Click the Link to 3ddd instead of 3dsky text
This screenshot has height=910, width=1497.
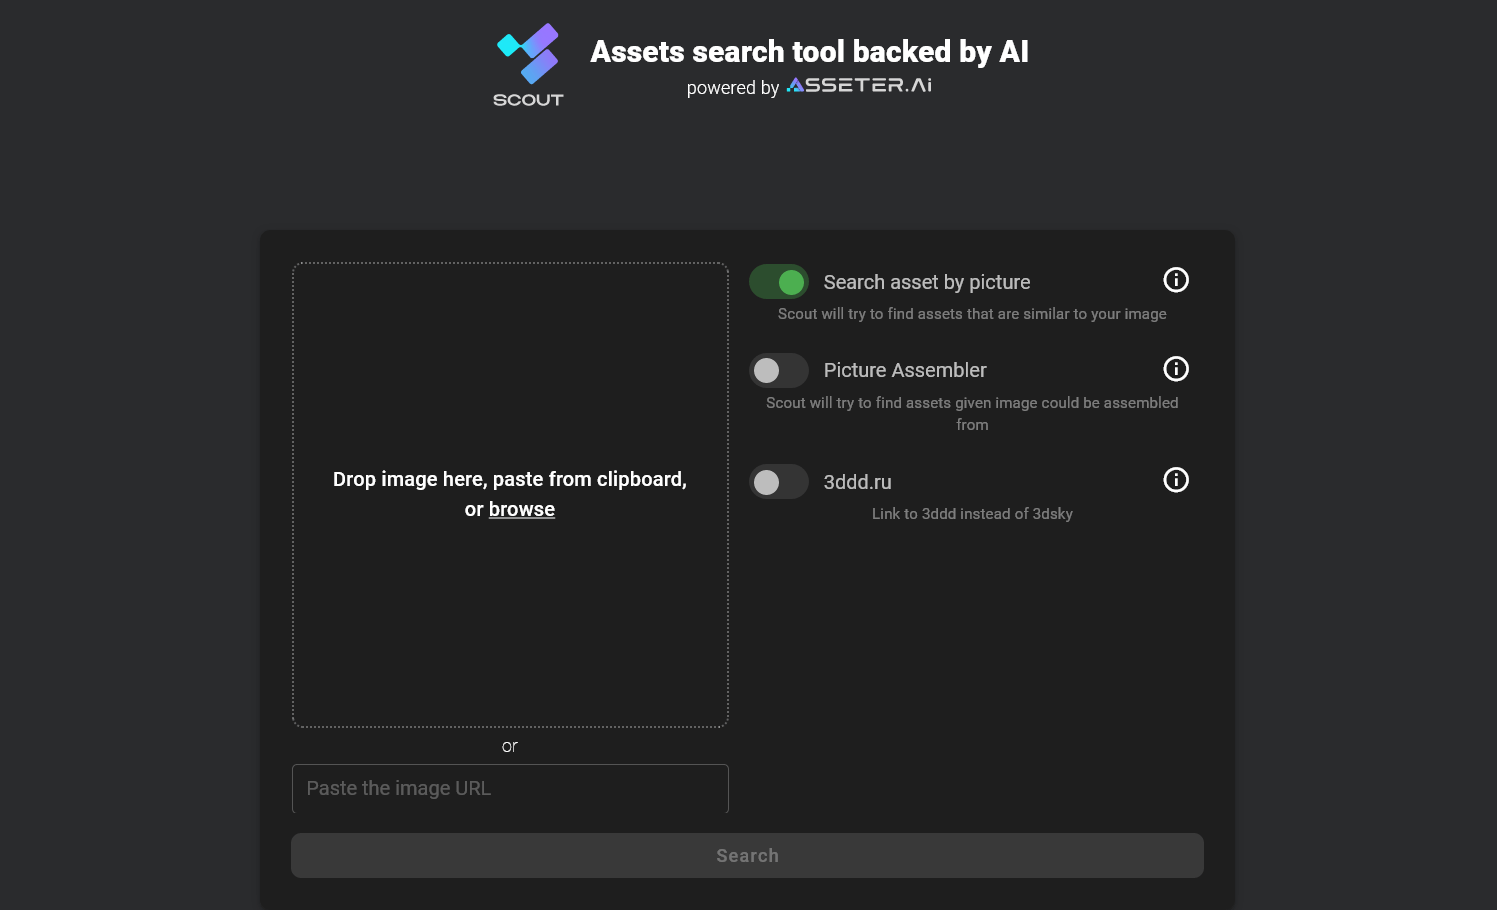971,513
